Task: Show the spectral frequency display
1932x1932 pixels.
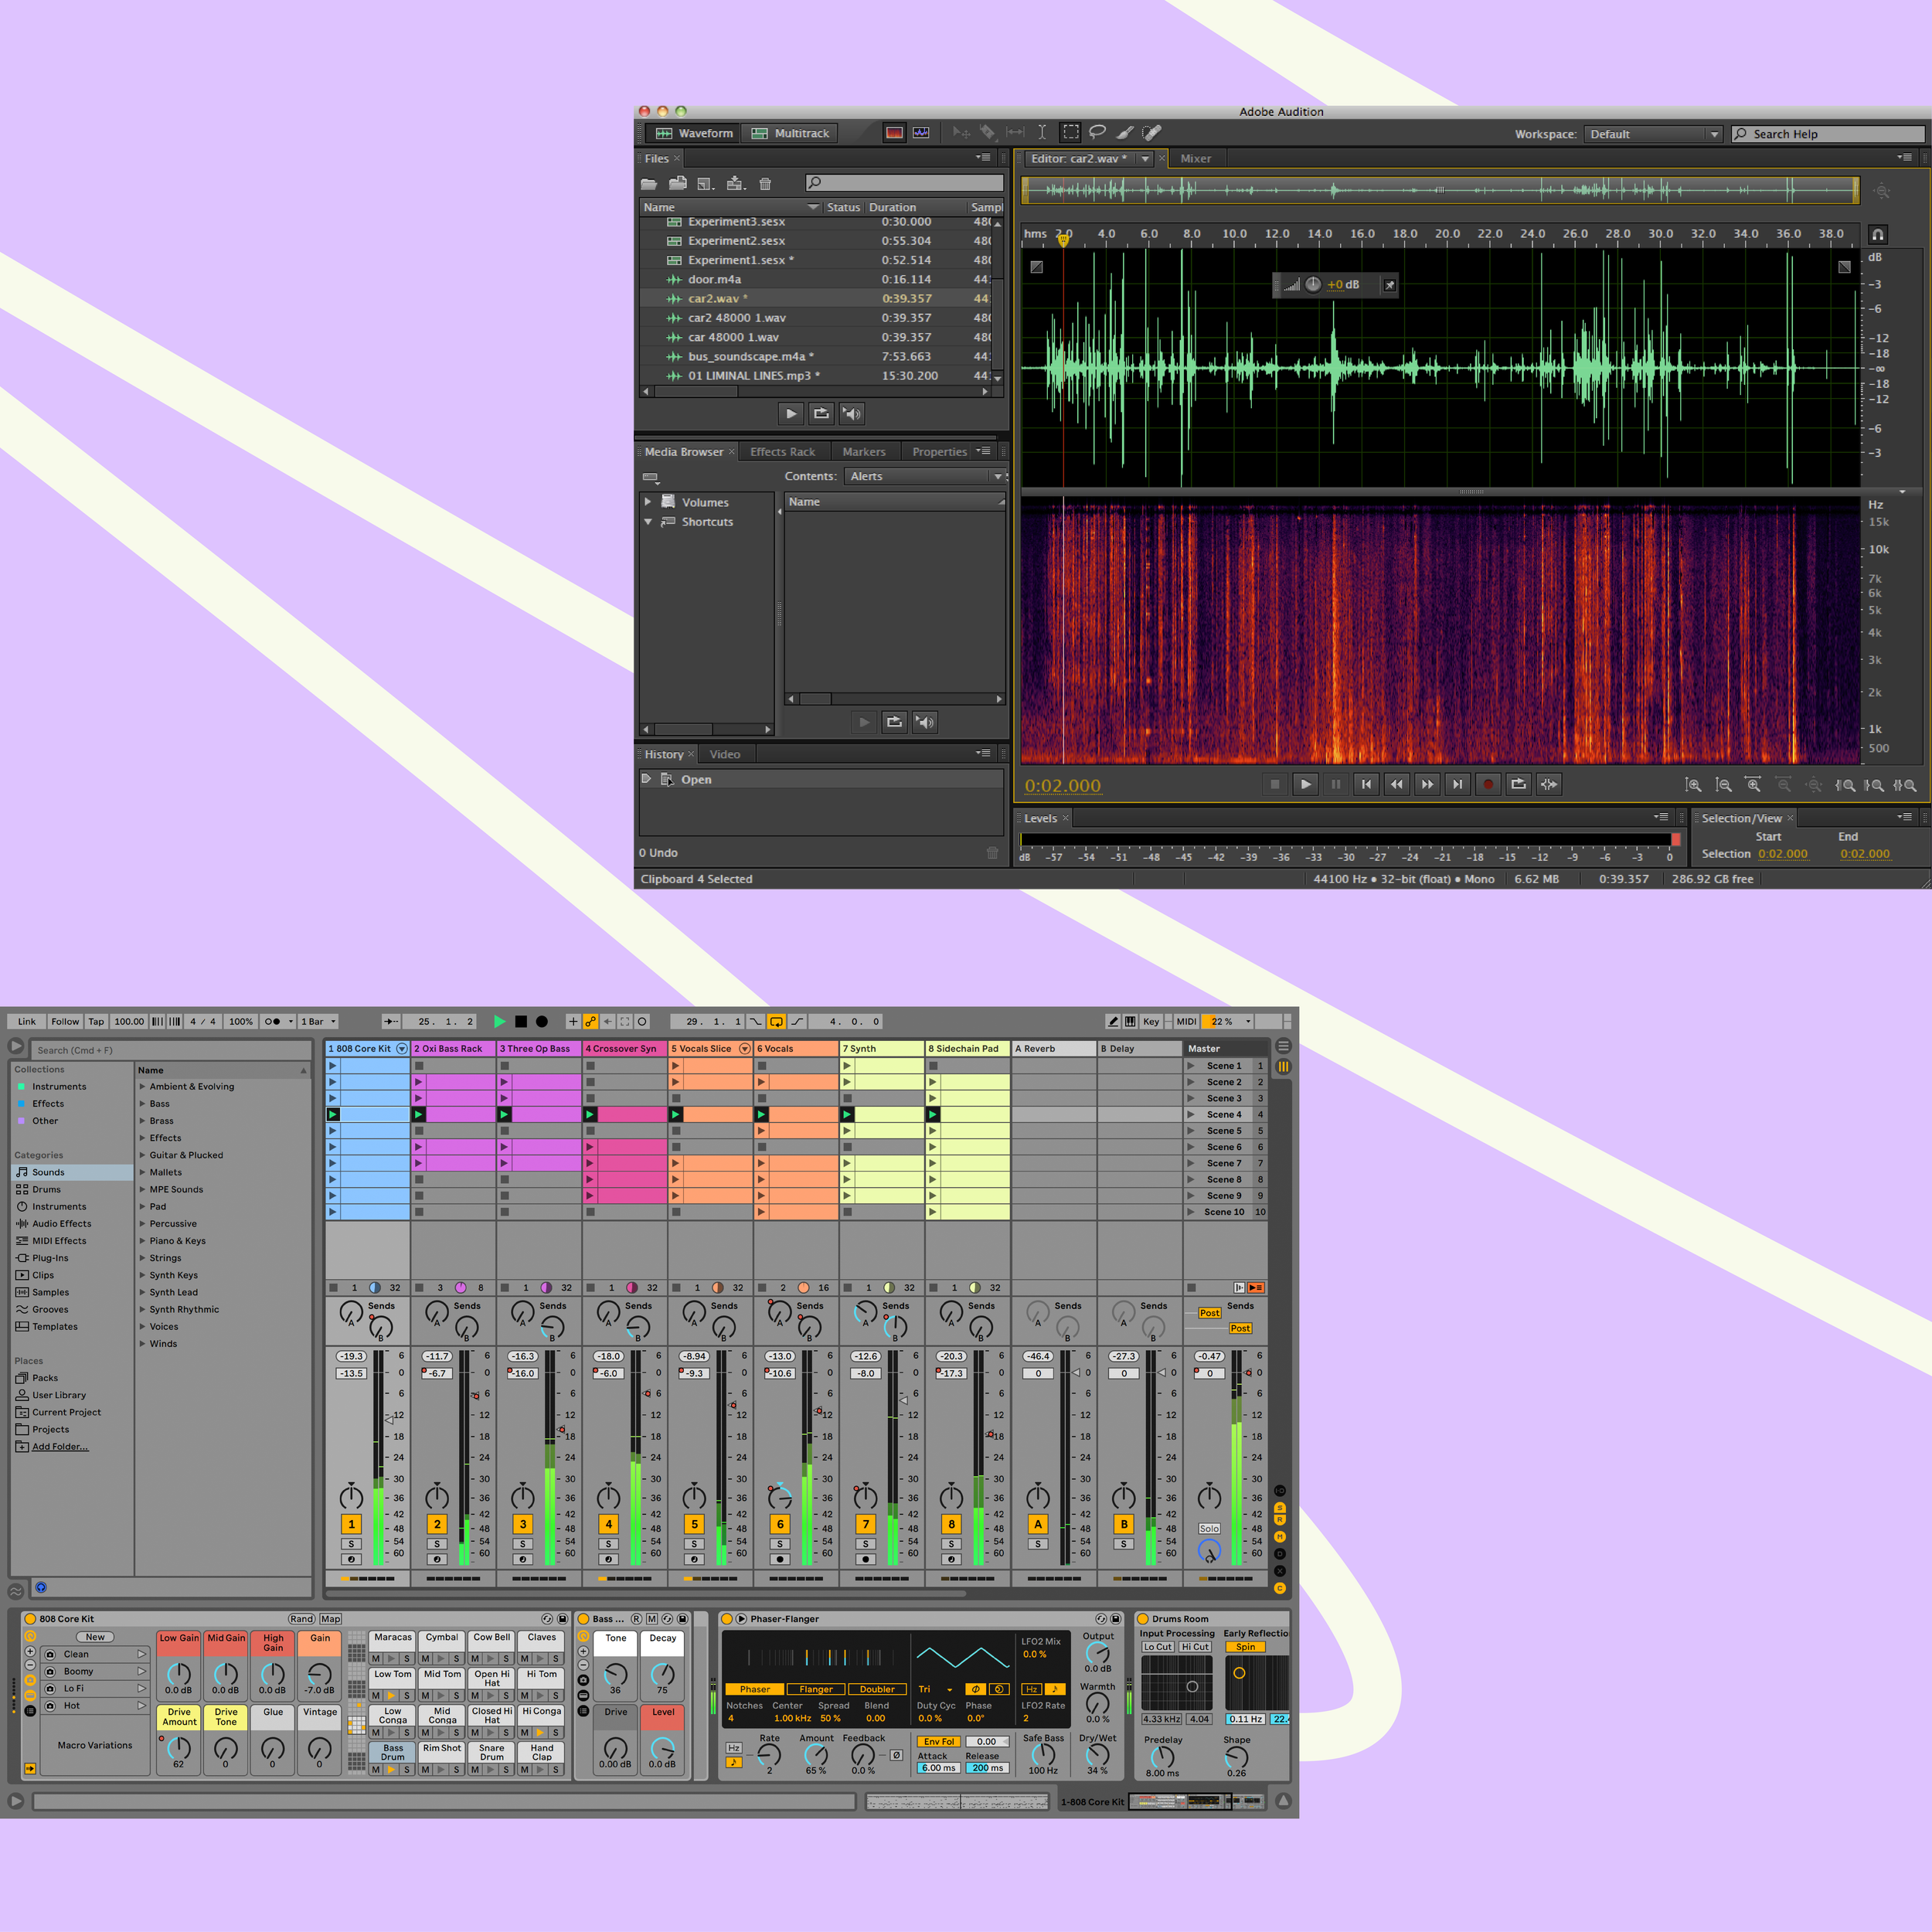Action: pyautogui.click(x=894, y=133)
